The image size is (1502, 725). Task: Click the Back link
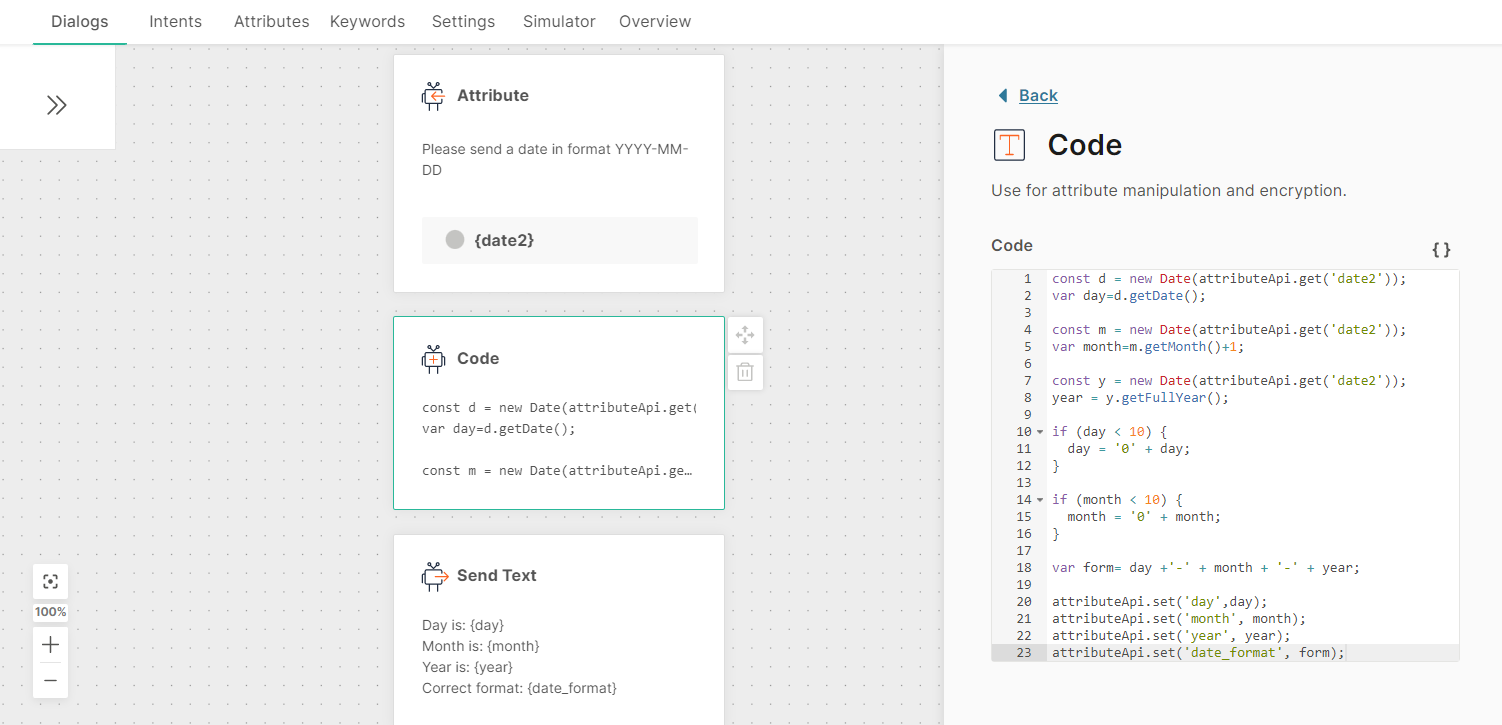coord(1037,96)
